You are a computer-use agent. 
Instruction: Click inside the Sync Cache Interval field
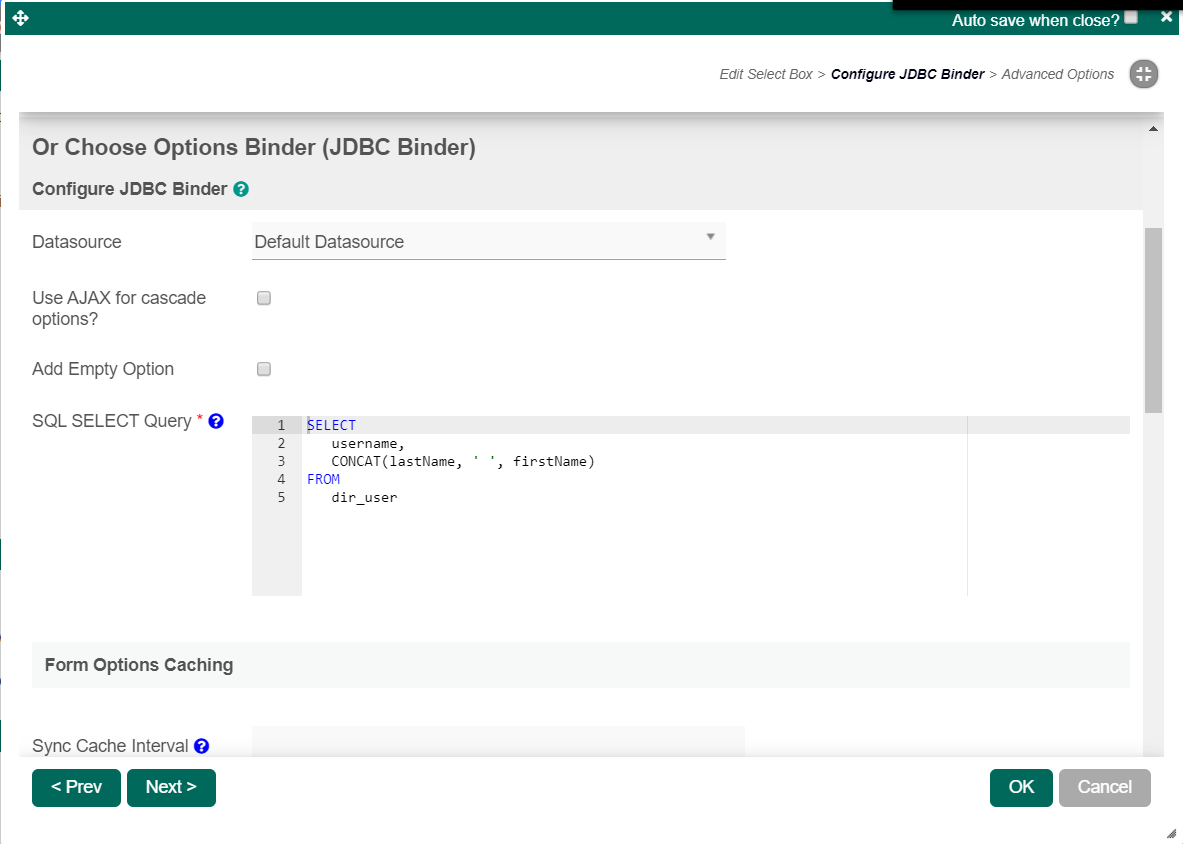(x=498, y=742)
